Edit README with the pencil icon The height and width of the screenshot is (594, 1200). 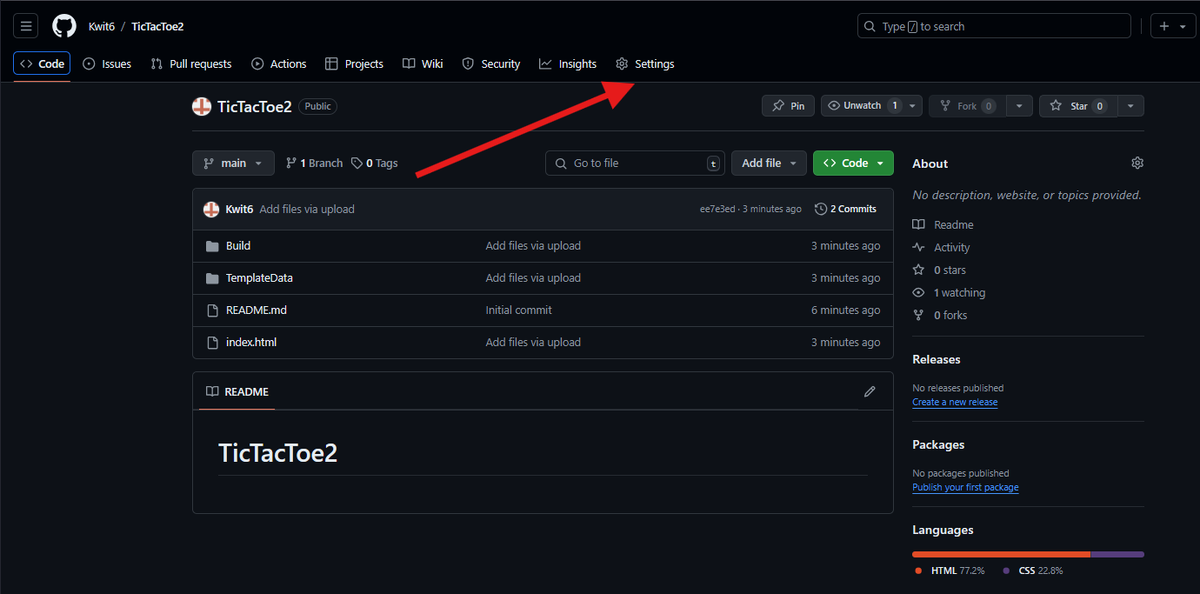(870, 392)
